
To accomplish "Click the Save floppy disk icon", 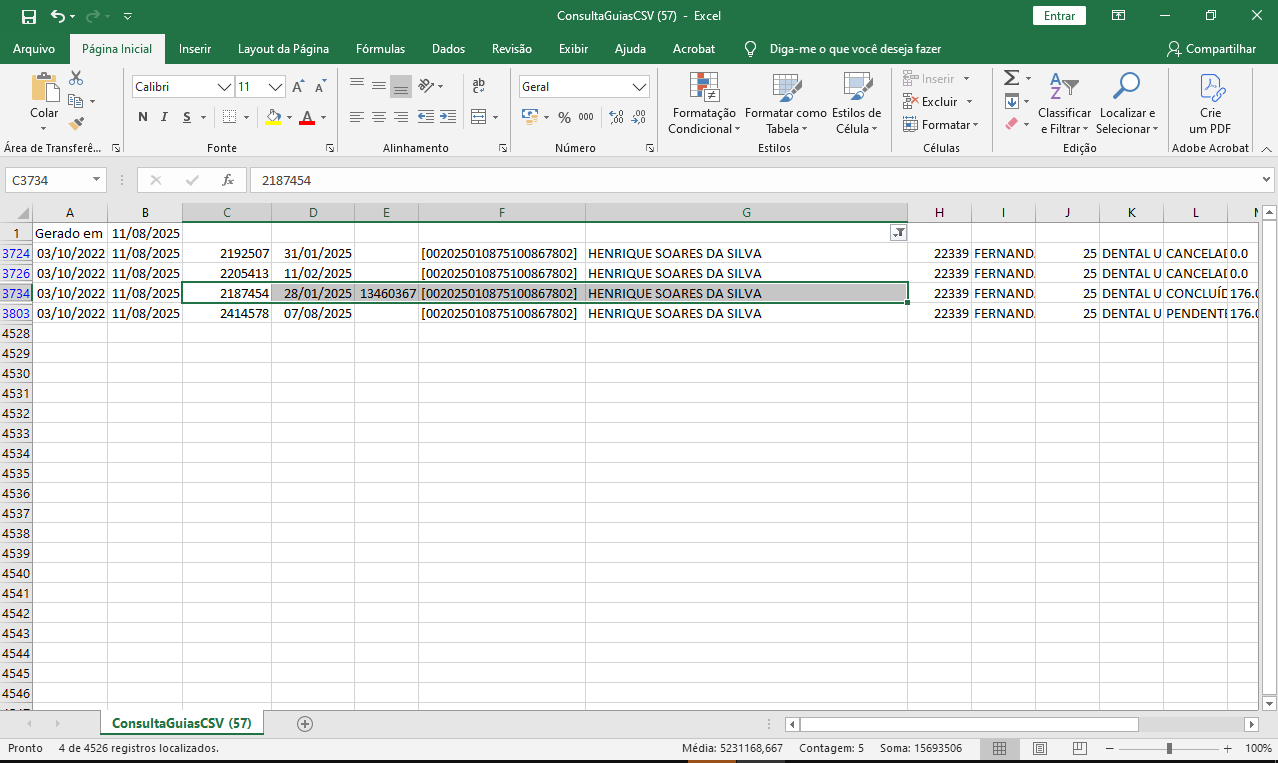I will click(x=28, y=16).
